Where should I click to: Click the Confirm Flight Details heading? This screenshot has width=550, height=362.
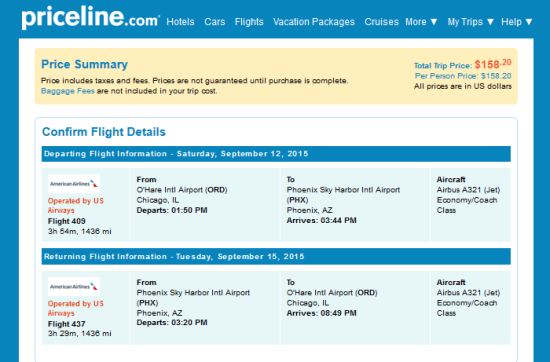[x=104, y=132]
